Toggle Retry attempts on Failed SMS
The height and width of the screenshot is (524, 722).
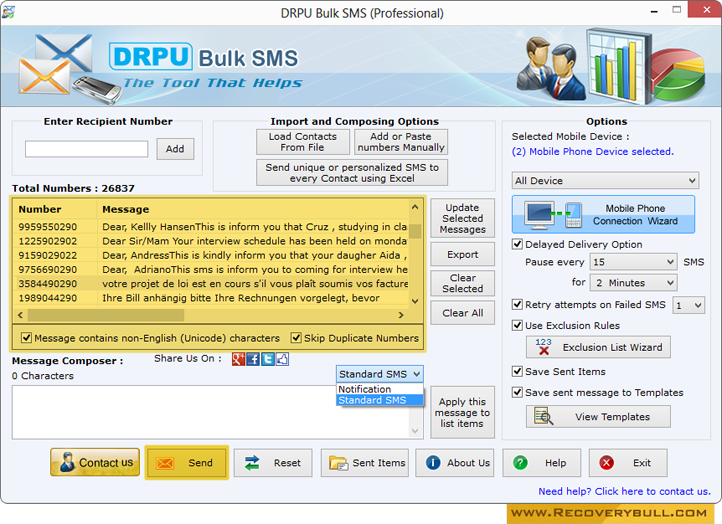pos(518,304)
